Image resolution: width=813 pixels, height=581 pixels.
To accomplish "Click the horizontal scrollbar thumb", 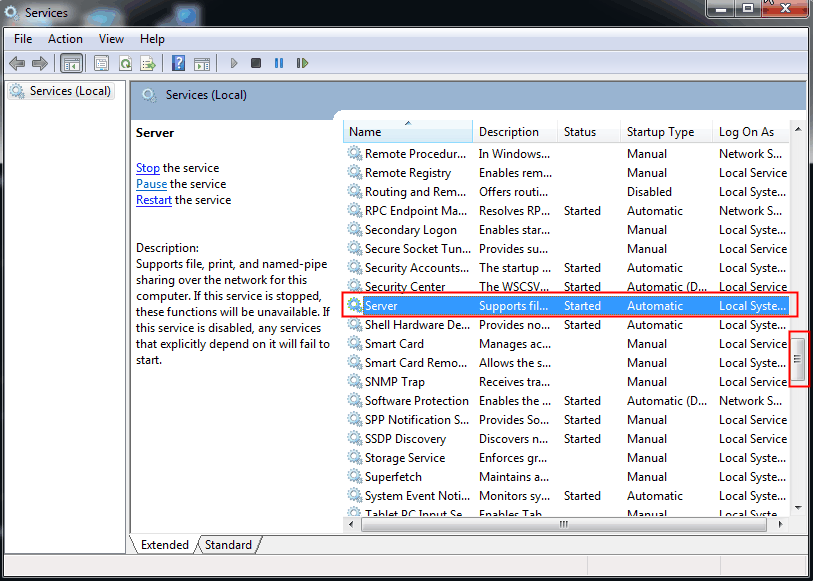I will (x=564, y=525).
